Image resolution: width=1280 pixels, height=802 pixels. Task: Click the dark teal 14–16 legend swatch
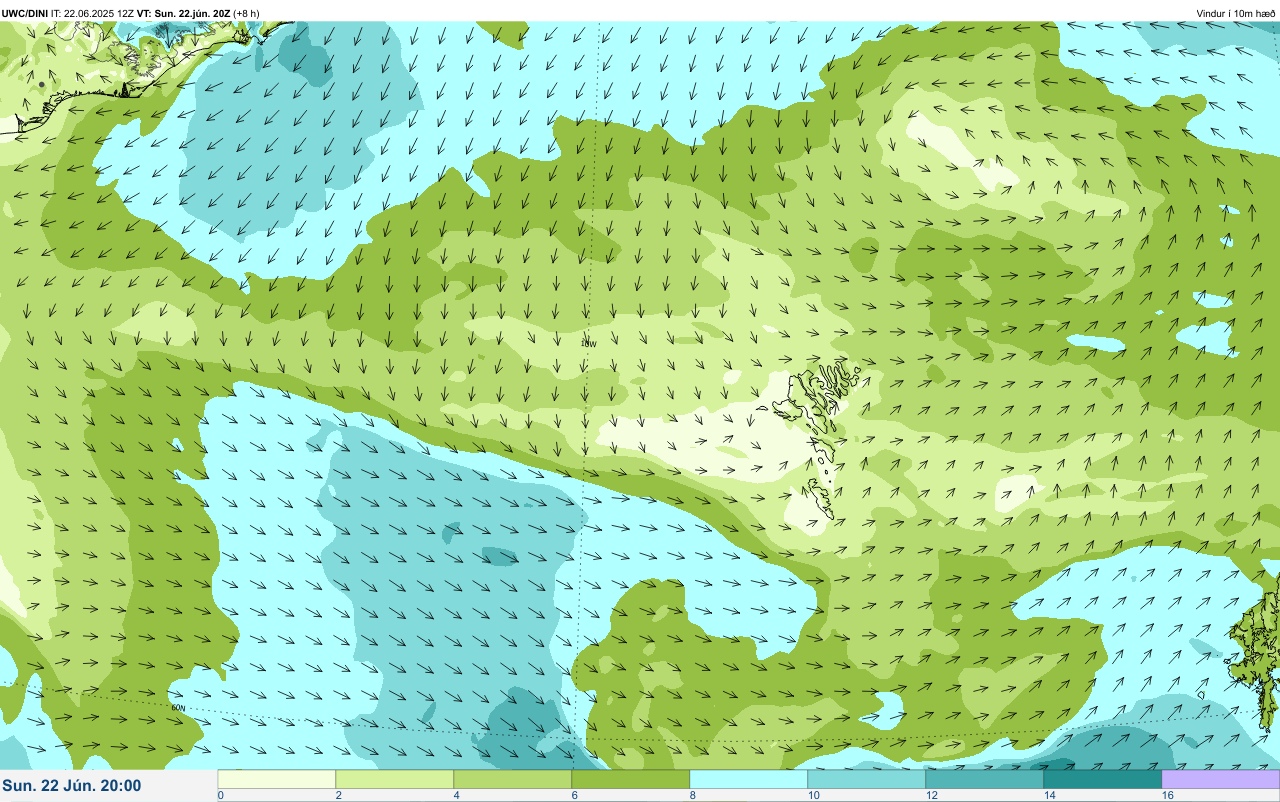(1103, 779)
